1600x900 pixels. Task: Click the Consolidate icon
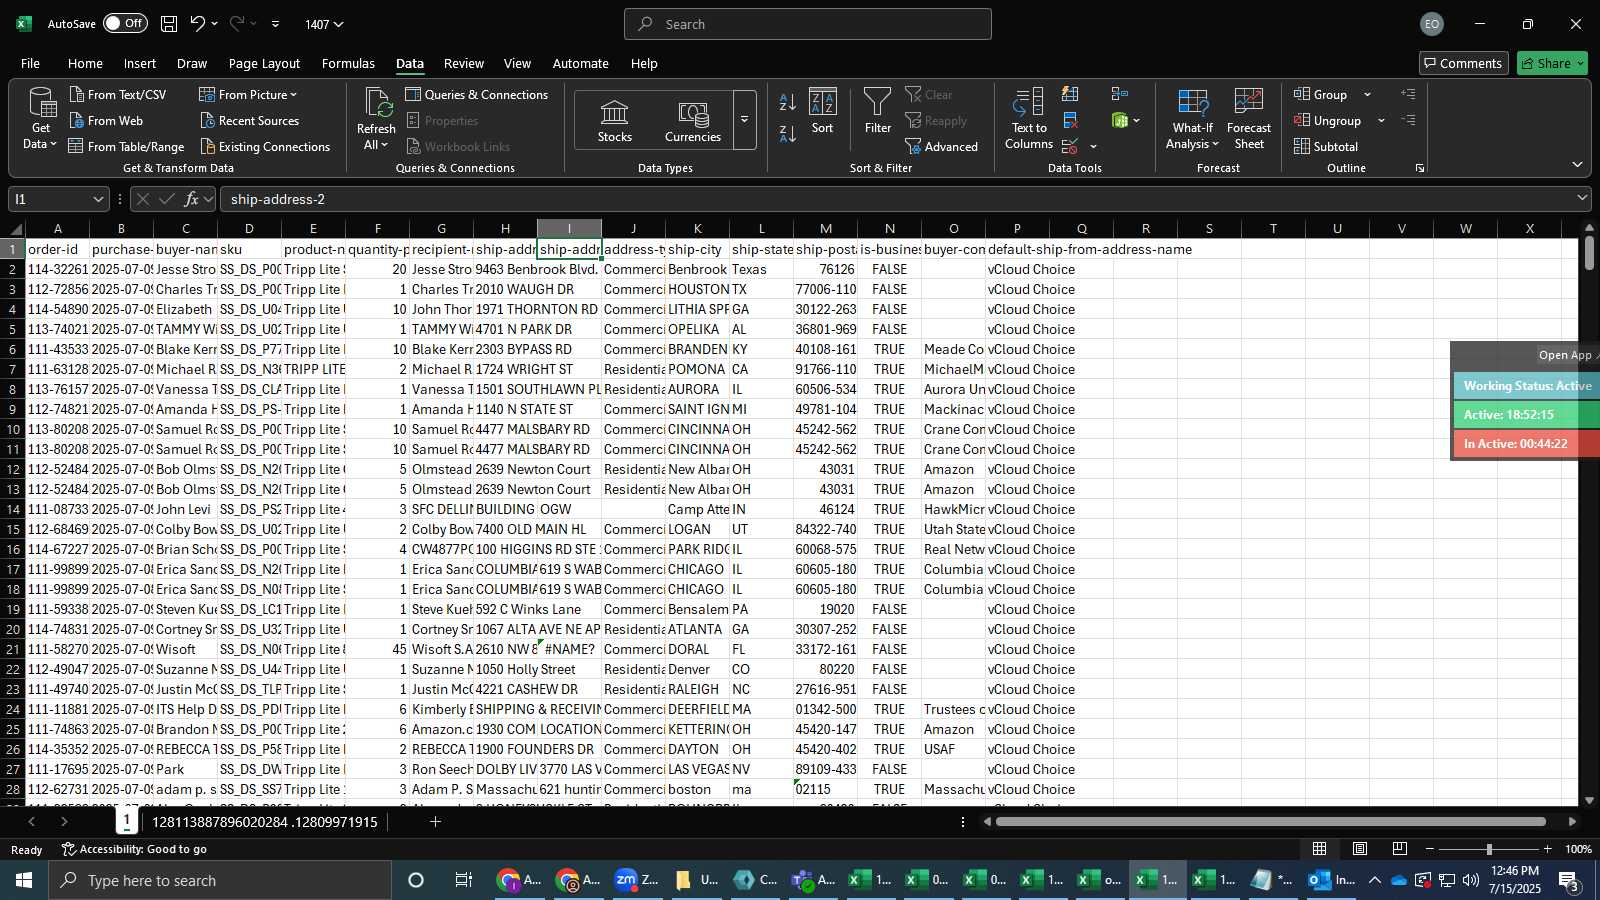tap(1119, 94)
